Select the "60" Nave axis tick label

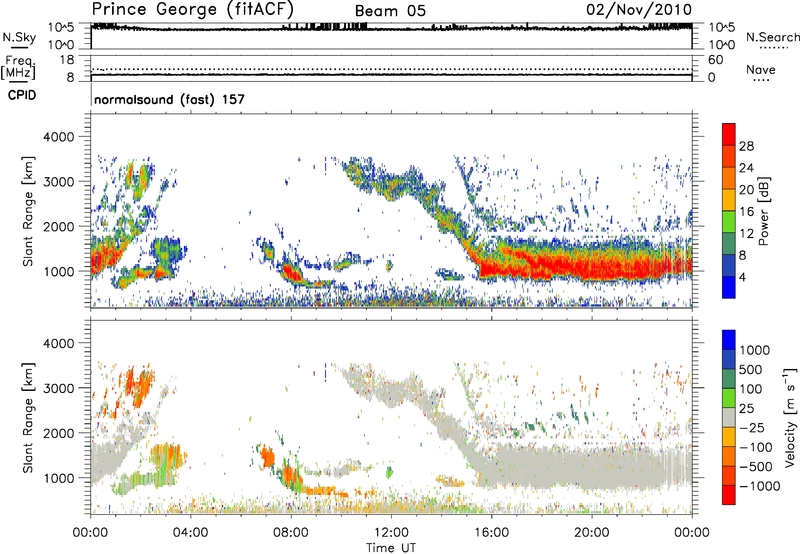tap(715, 60)
